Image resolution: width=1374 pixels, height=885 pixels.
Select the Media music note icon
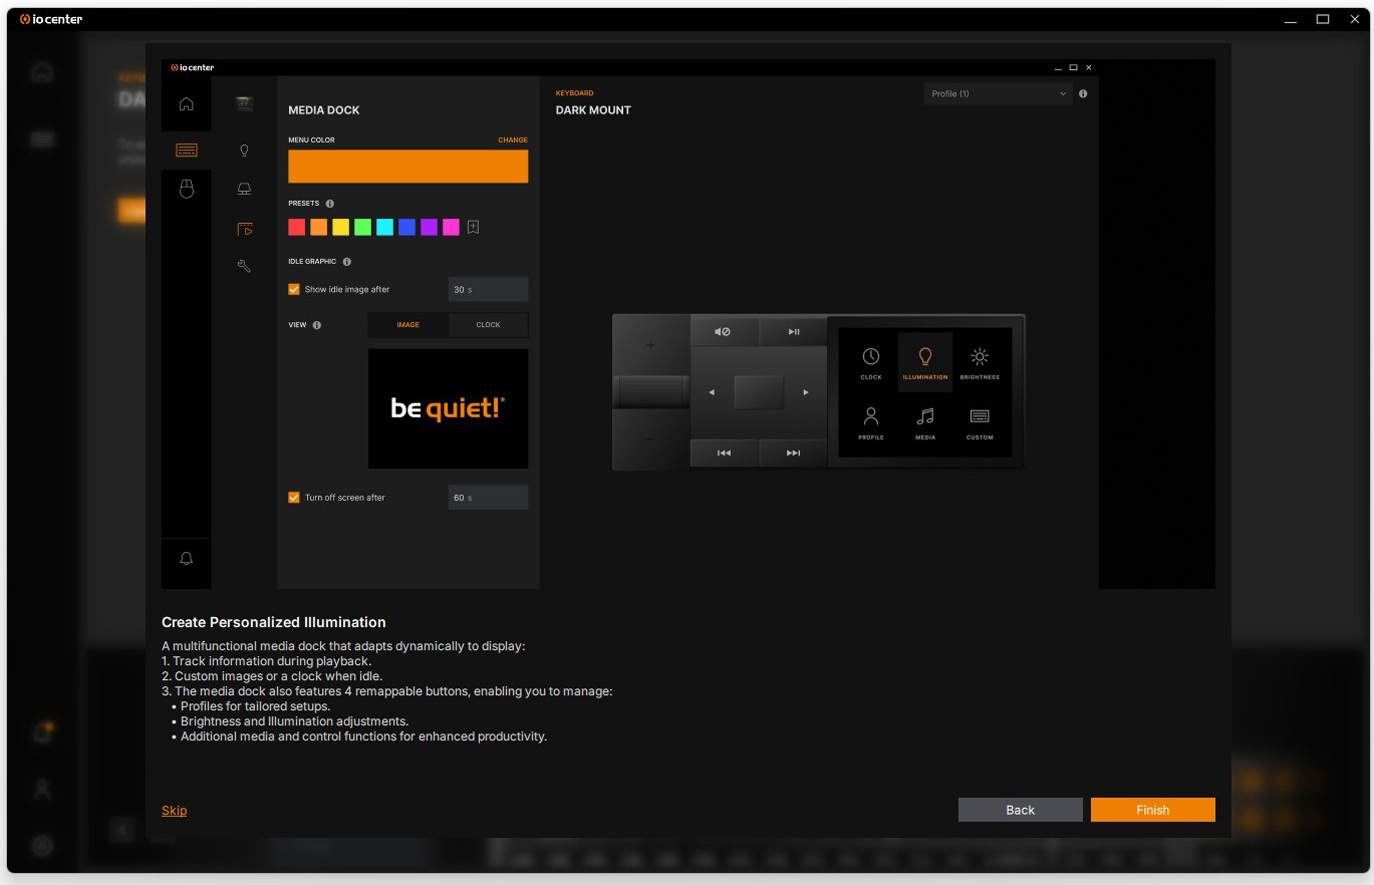(x=925, y=421)
